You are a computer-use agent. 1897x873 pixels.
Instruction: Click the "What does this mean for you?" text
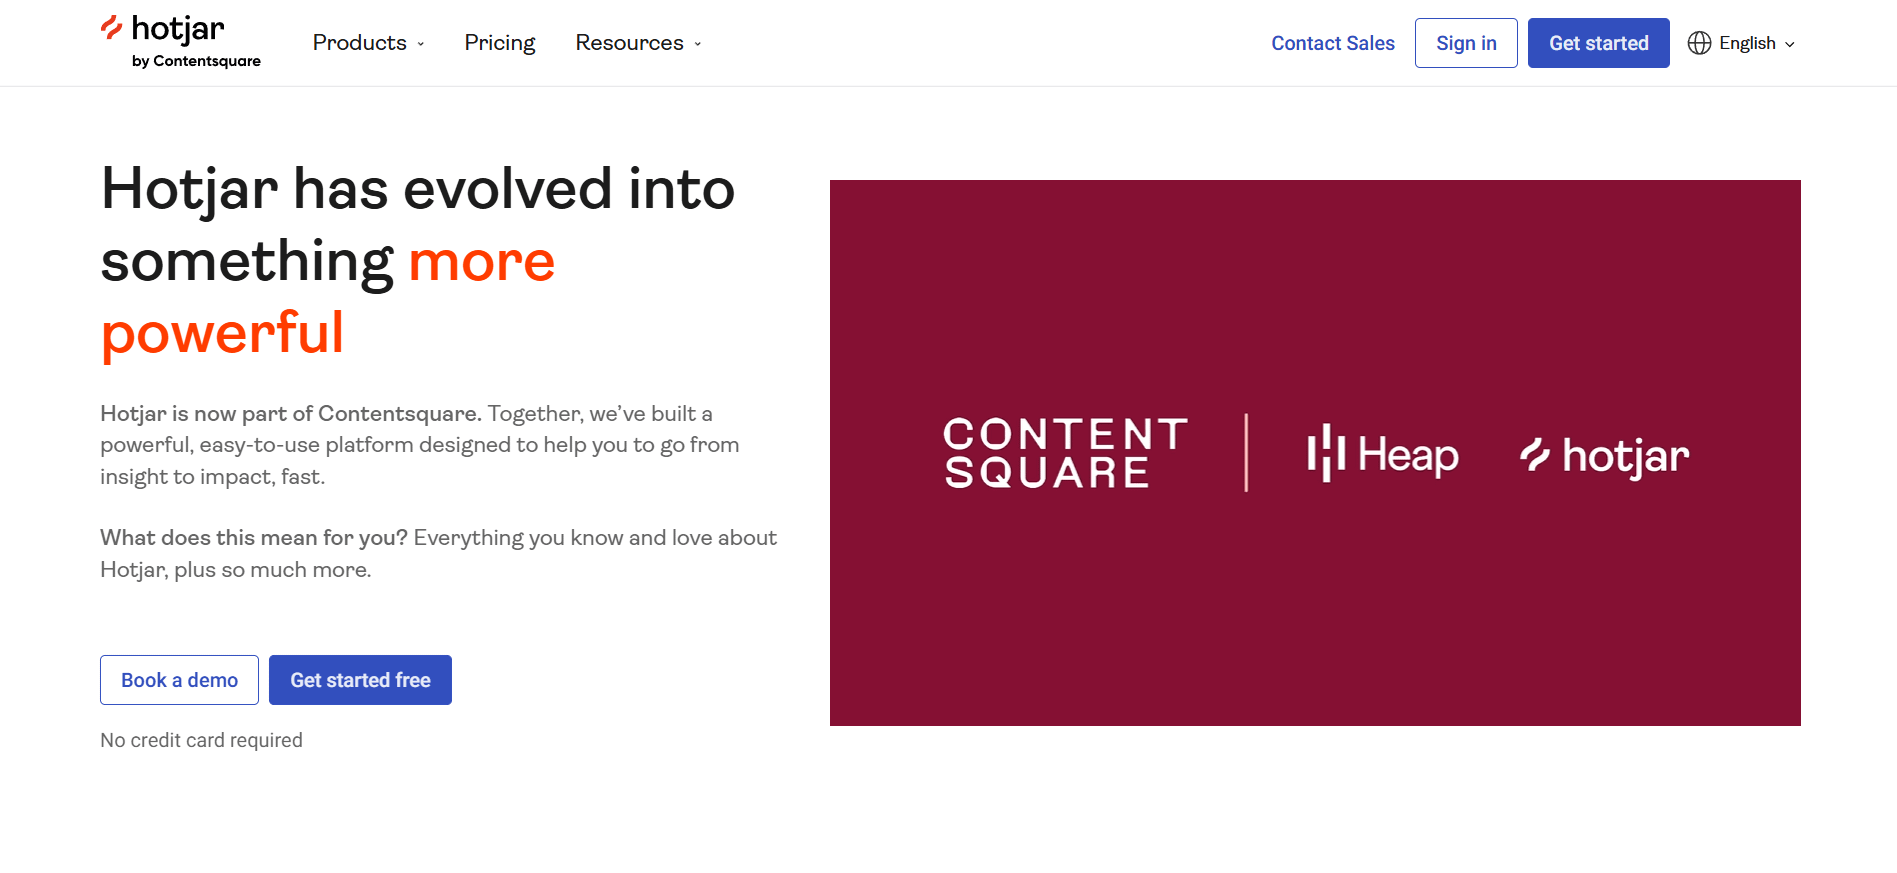tap(254, 538)
